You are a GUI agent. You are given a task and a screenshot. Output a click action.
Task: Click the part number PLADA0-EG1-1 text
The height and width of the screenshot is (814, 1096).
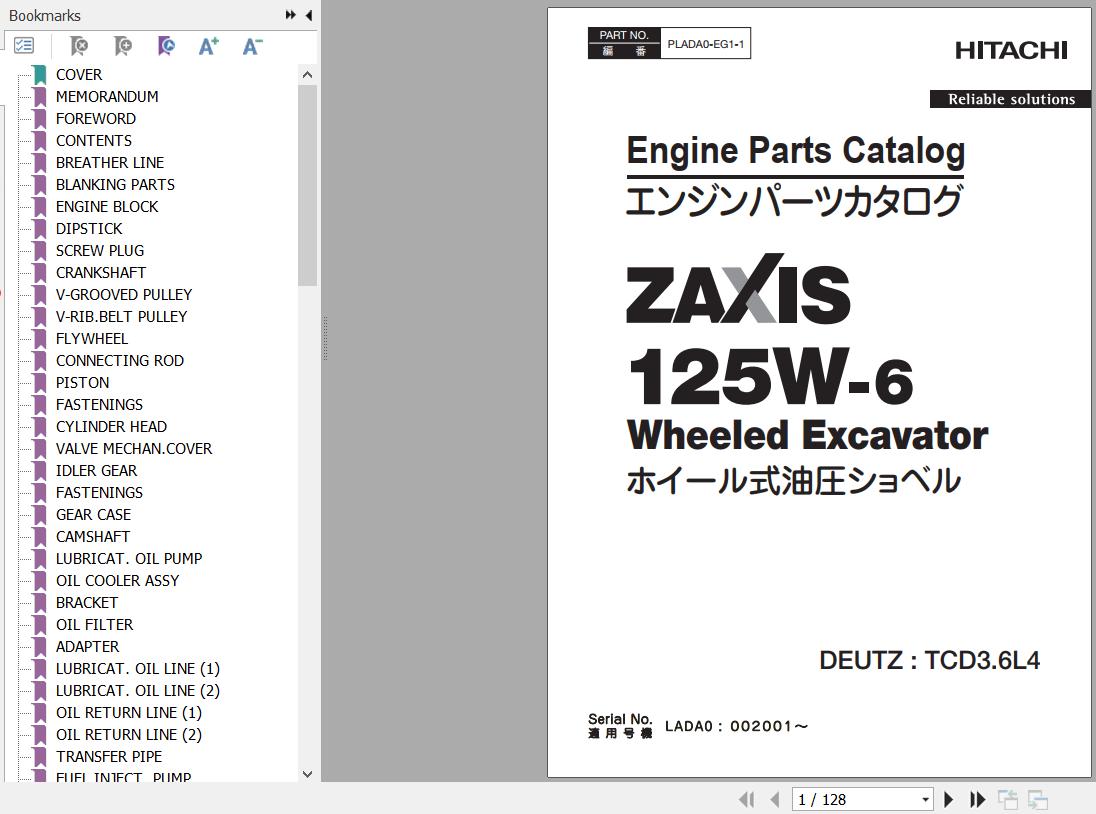tap(705, 44)
